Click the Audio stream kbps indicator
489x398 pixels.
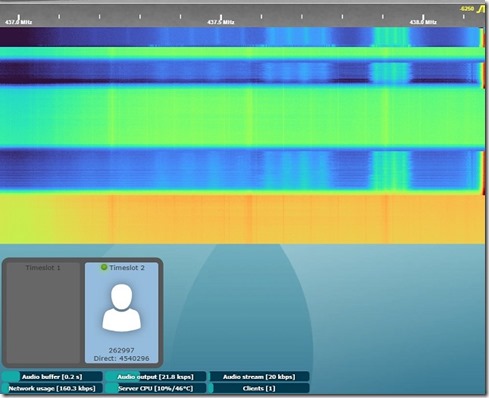(x=259, y=377)
